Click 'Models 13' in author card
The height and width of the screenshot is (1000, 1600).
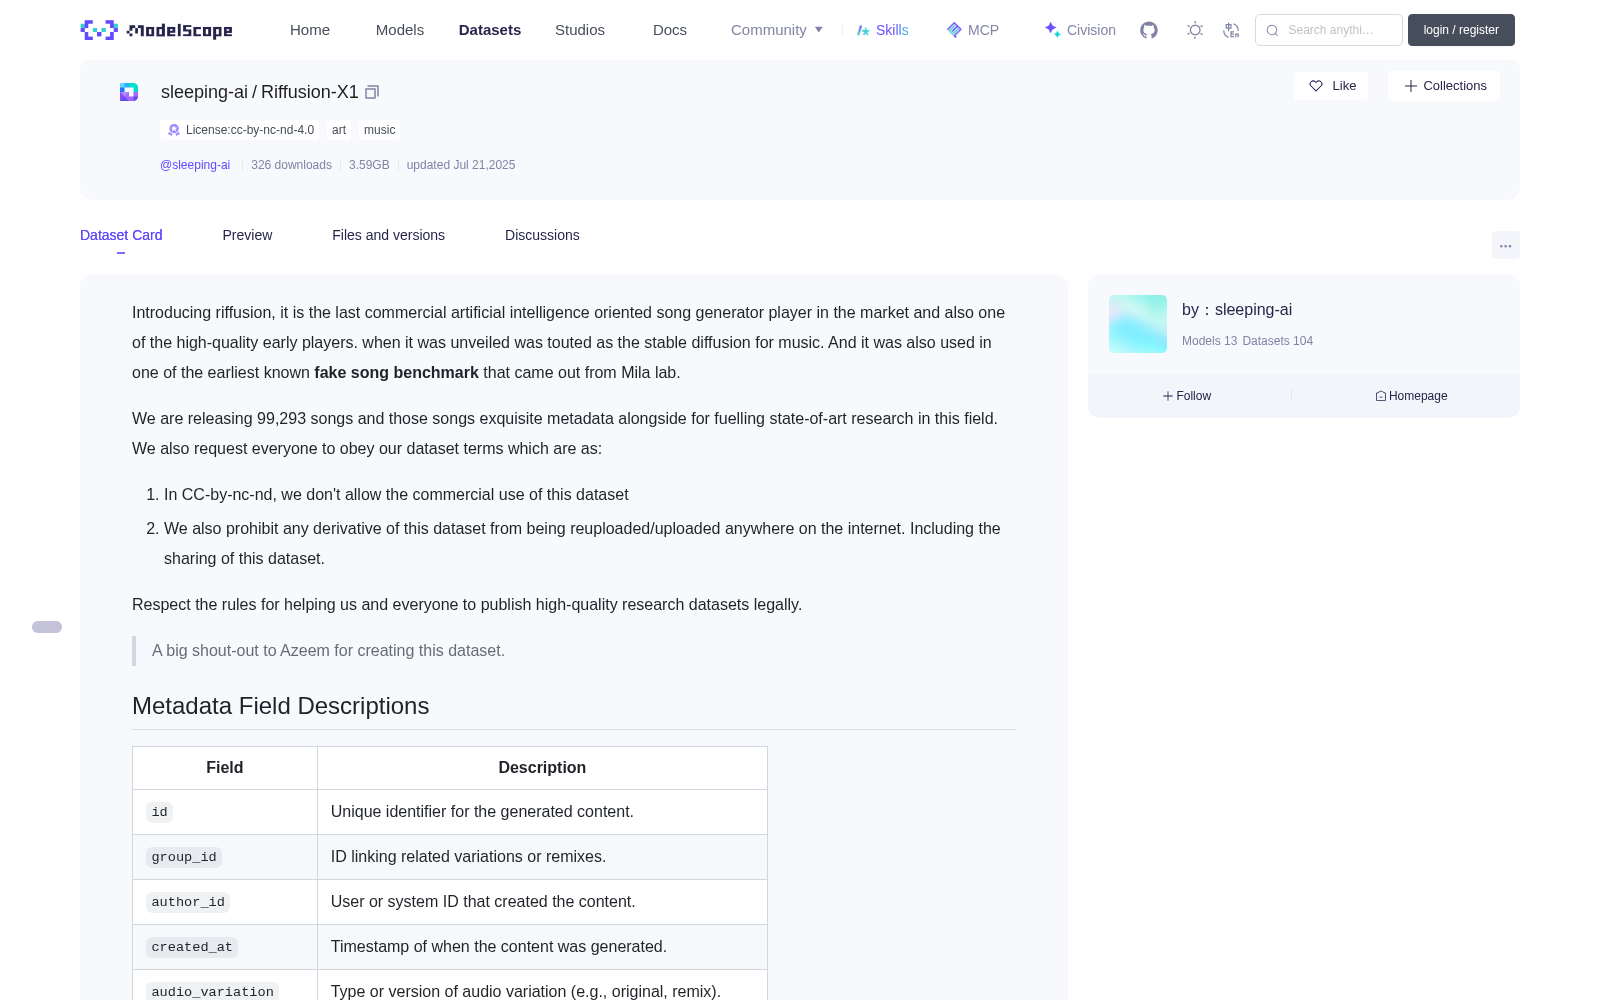click(x=1209, y=341)
